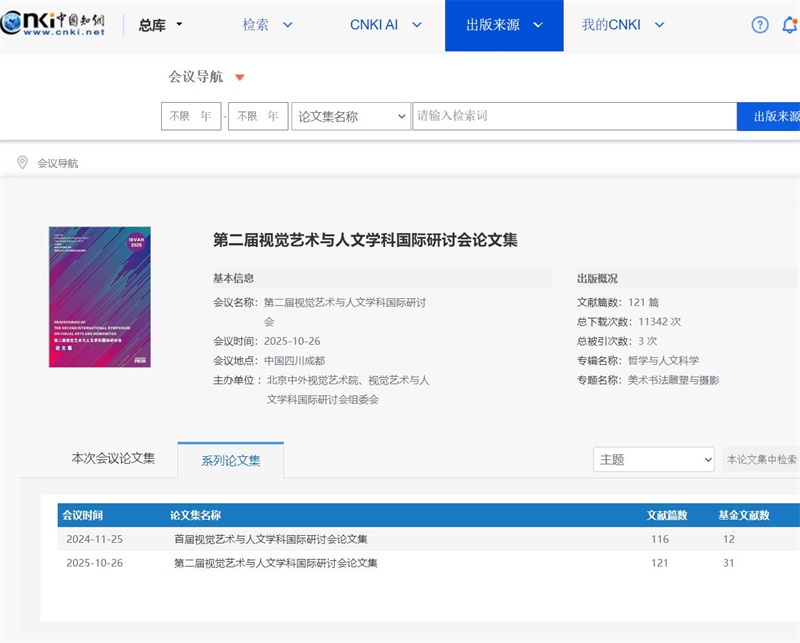Viewport: 800px width, 643px height.
Task: Click the 请输入检索词 search input field
Action: [570, 116]
